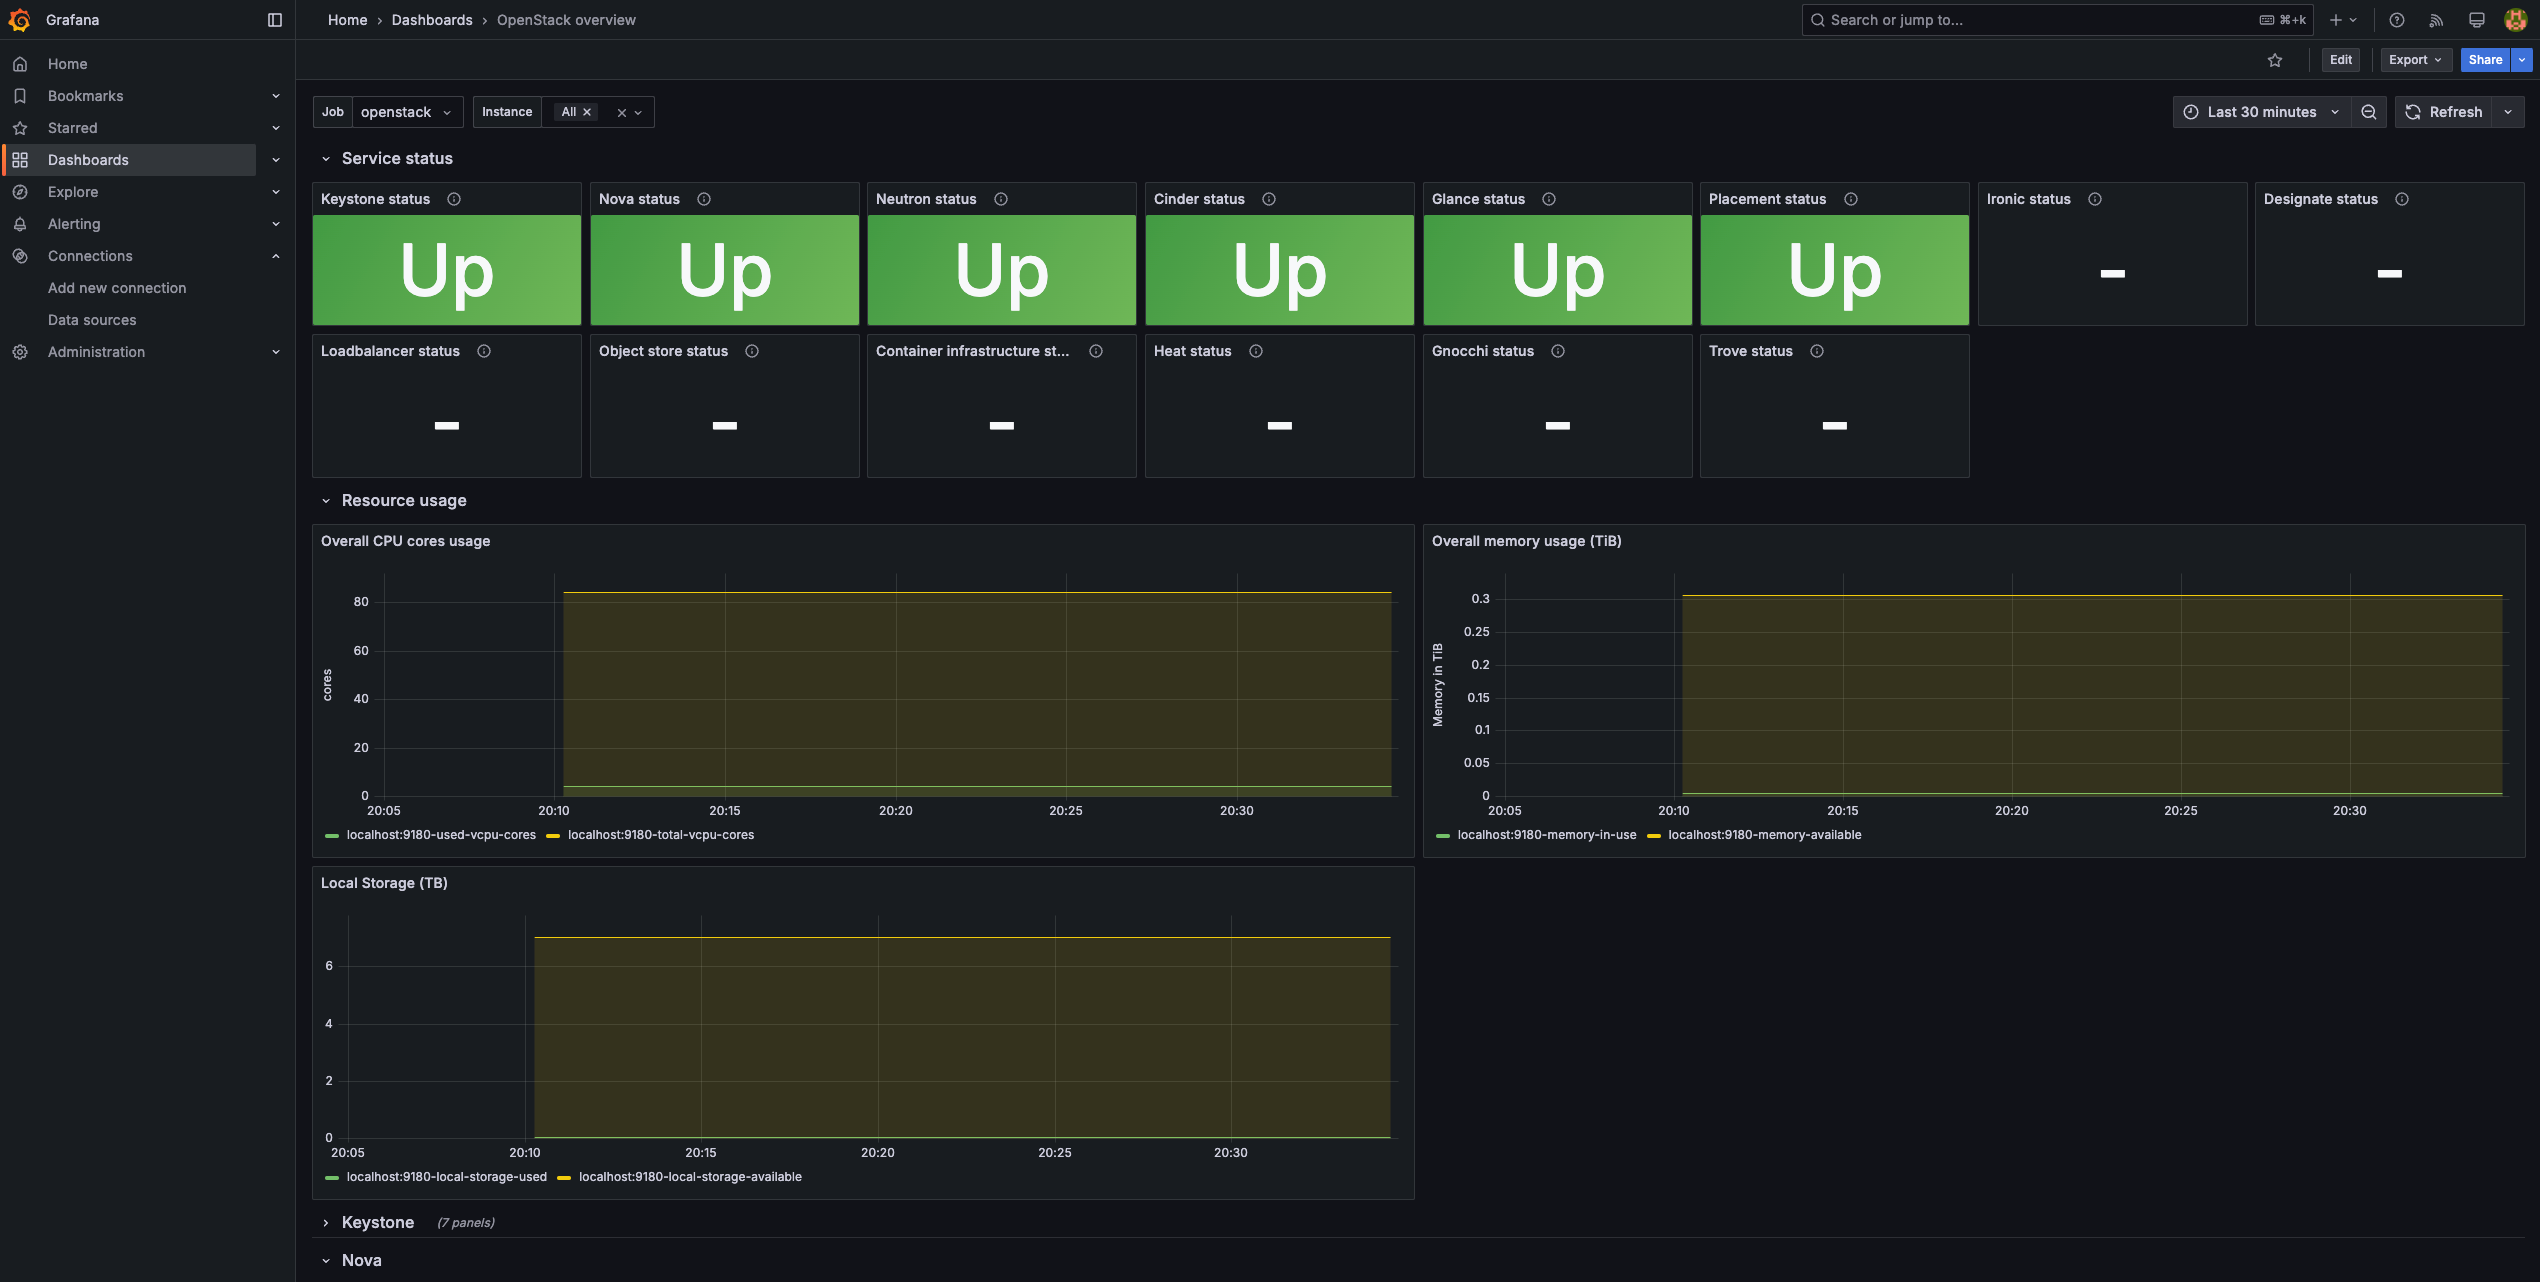Select Dashboards in the breadcrumb
2540x1282 pixels.
(x=432, y=20)
